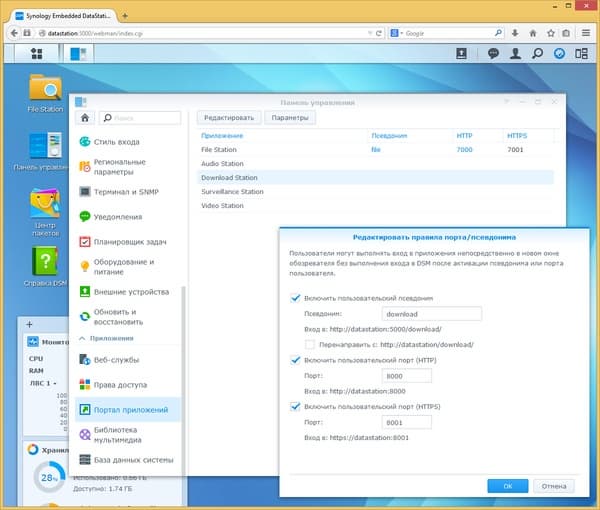
Task: Open Стиль входа settings
Action: tap(128, 142)
